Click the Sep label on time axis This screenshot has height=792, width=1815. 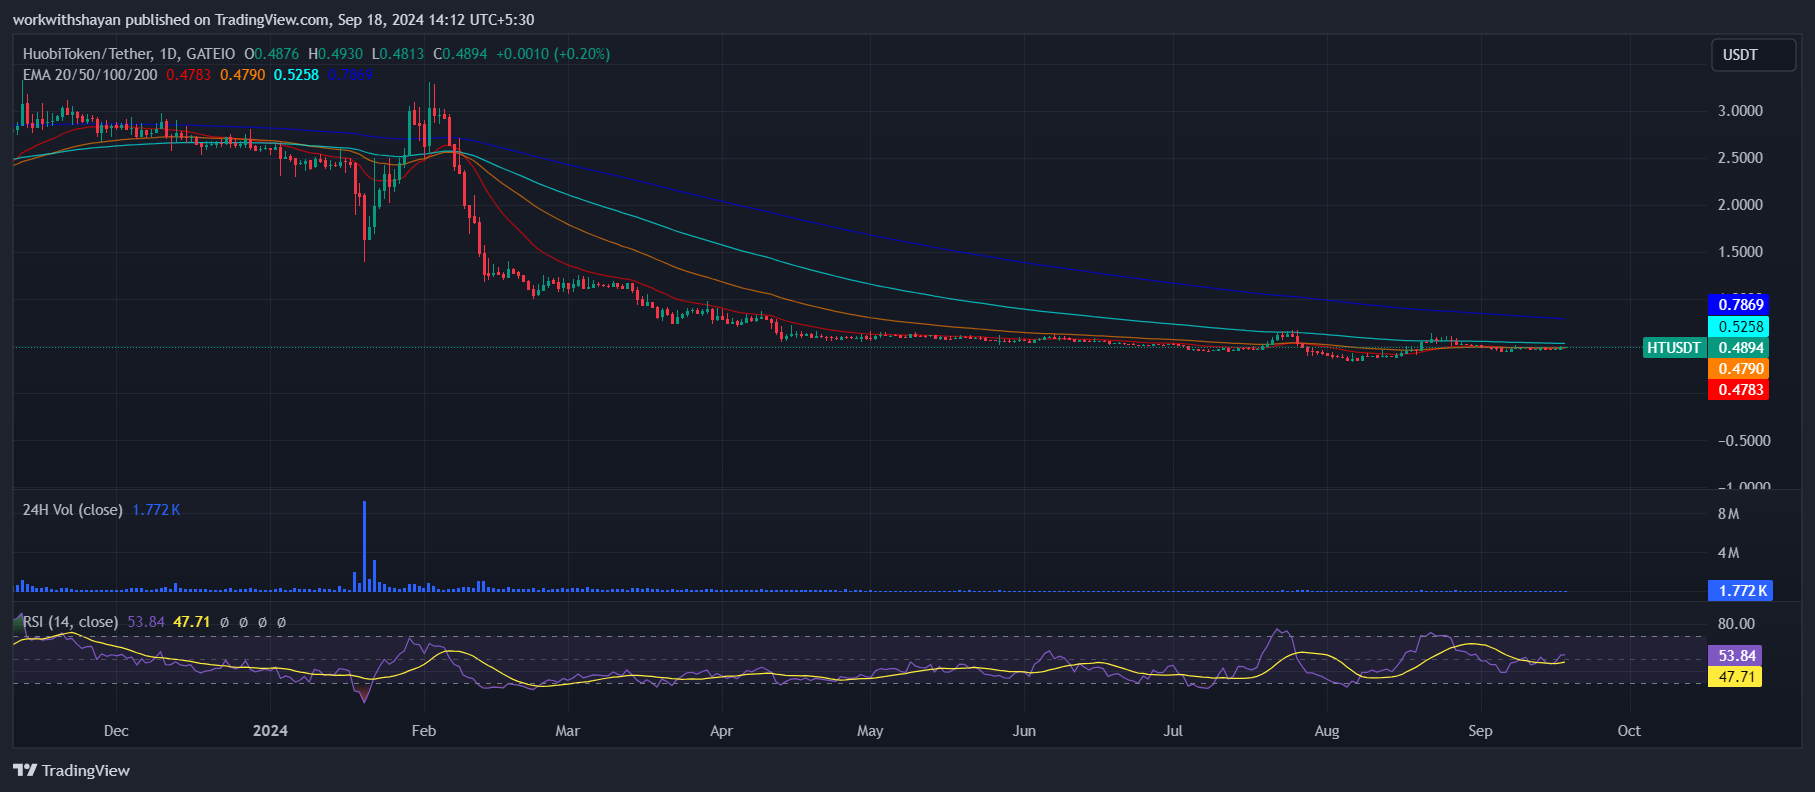[1480, 731]
